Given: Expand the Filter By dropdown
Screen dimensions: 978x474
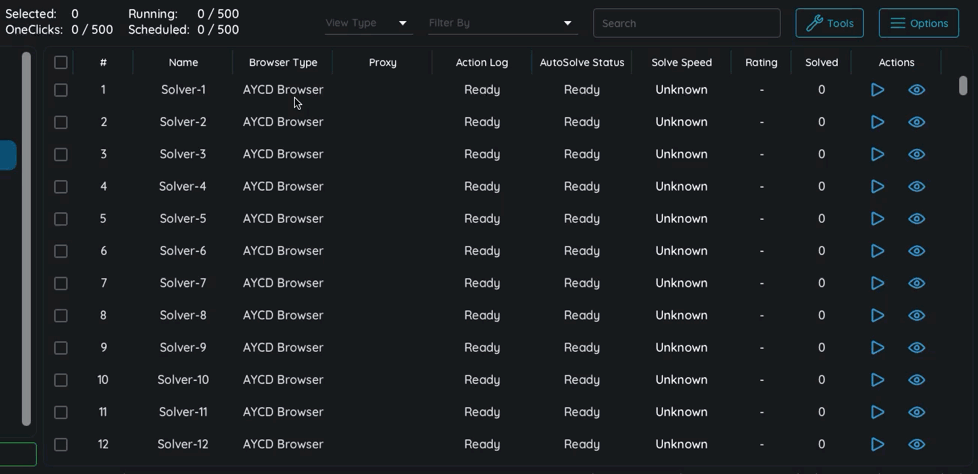Looking at the screenshot, I should tap(501, 23).
